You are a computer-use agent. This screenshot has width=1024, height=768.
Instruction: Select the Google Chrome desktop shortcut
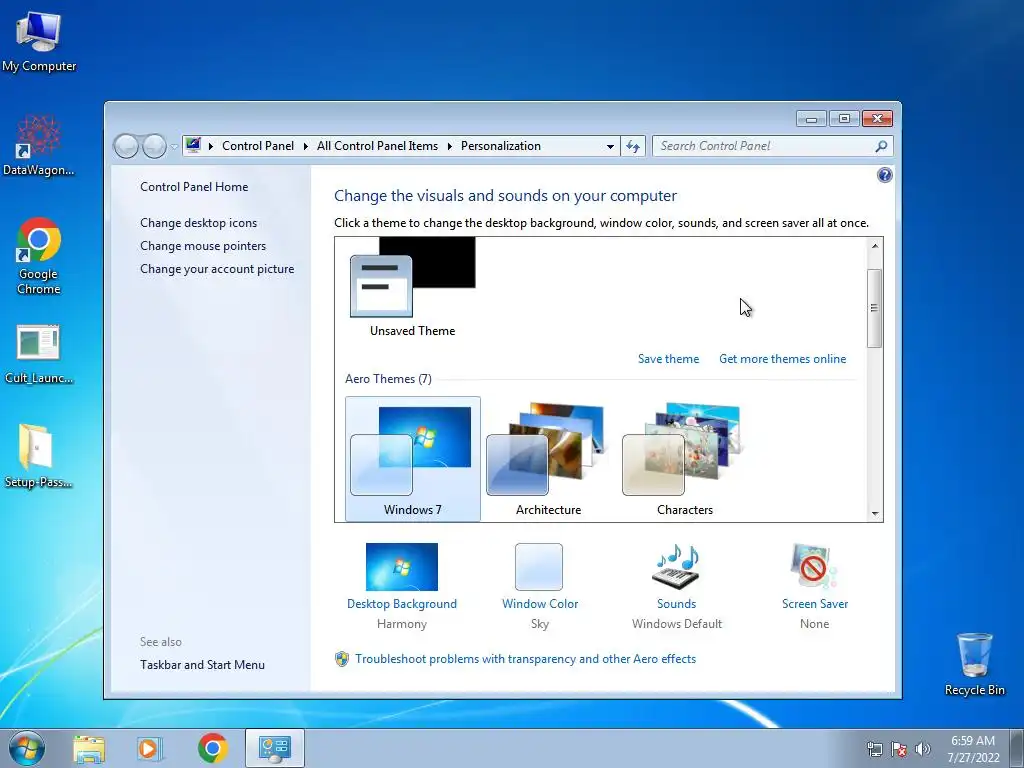pyautogui.click(x=39, y=256)
